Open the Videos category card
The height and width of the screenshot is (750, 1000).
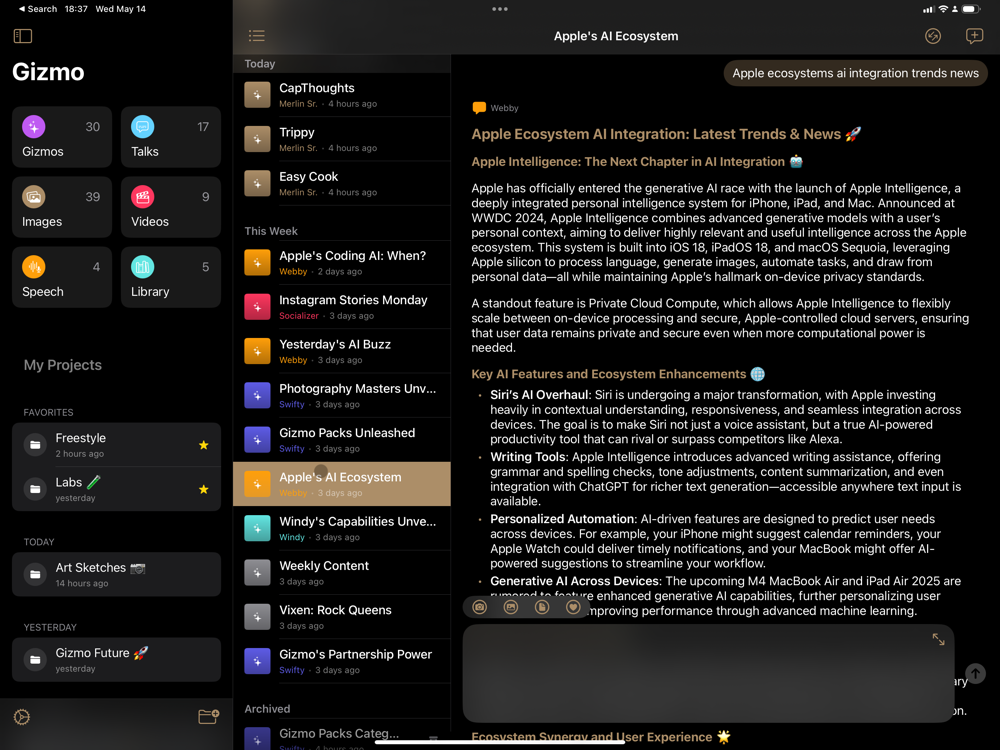(x=170, y=207)
